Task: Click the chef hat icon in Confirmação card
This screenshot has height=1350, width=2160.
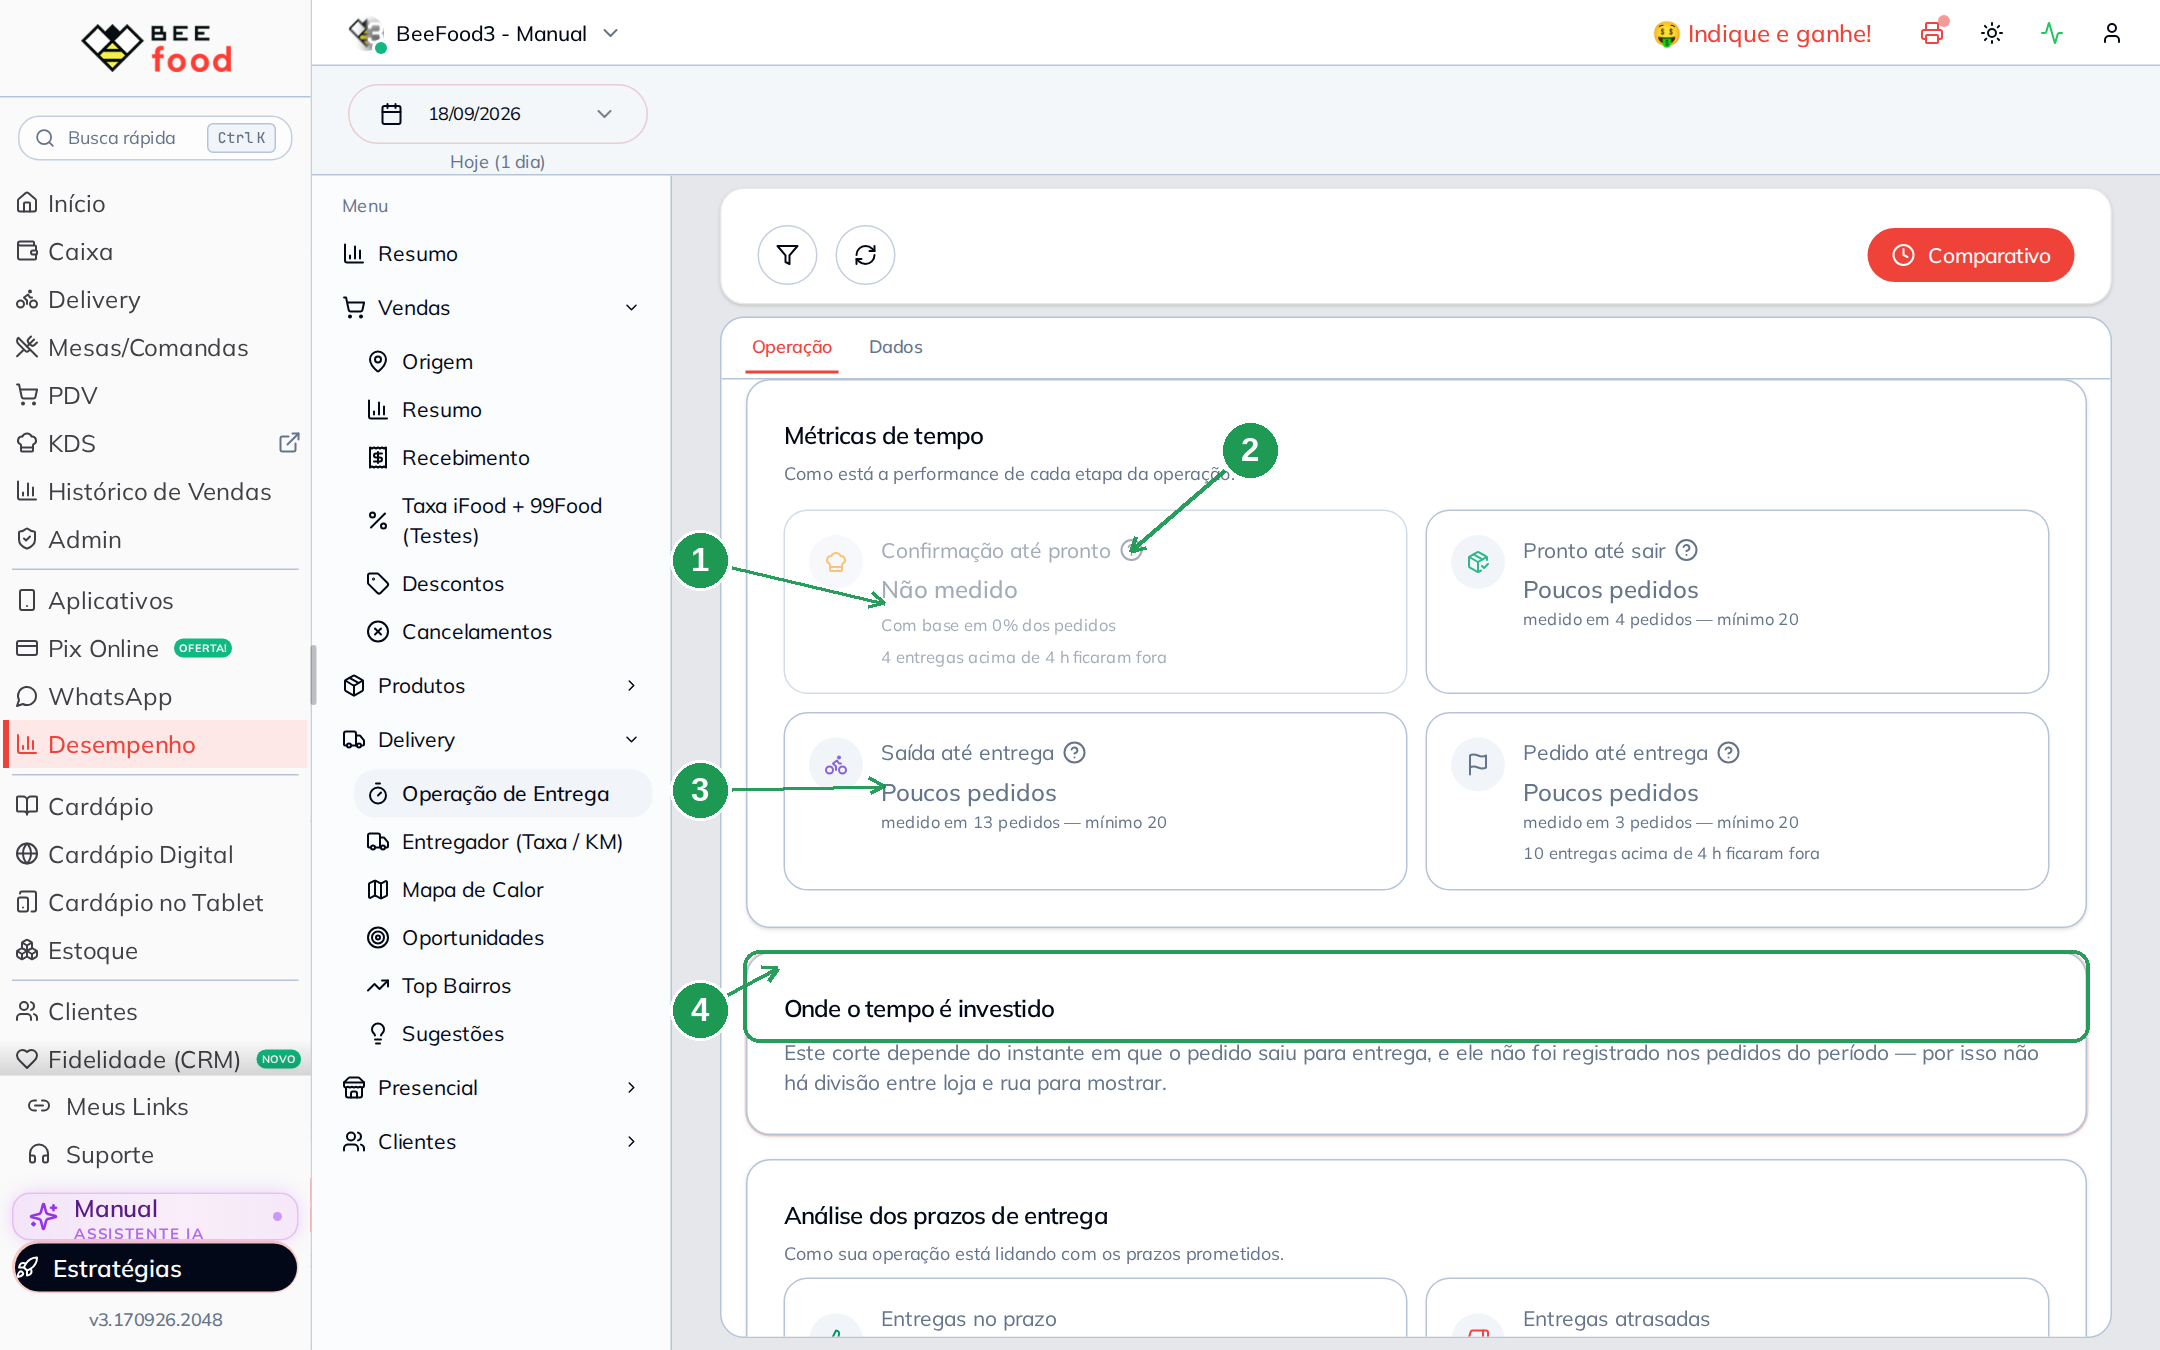Action: 836,562
